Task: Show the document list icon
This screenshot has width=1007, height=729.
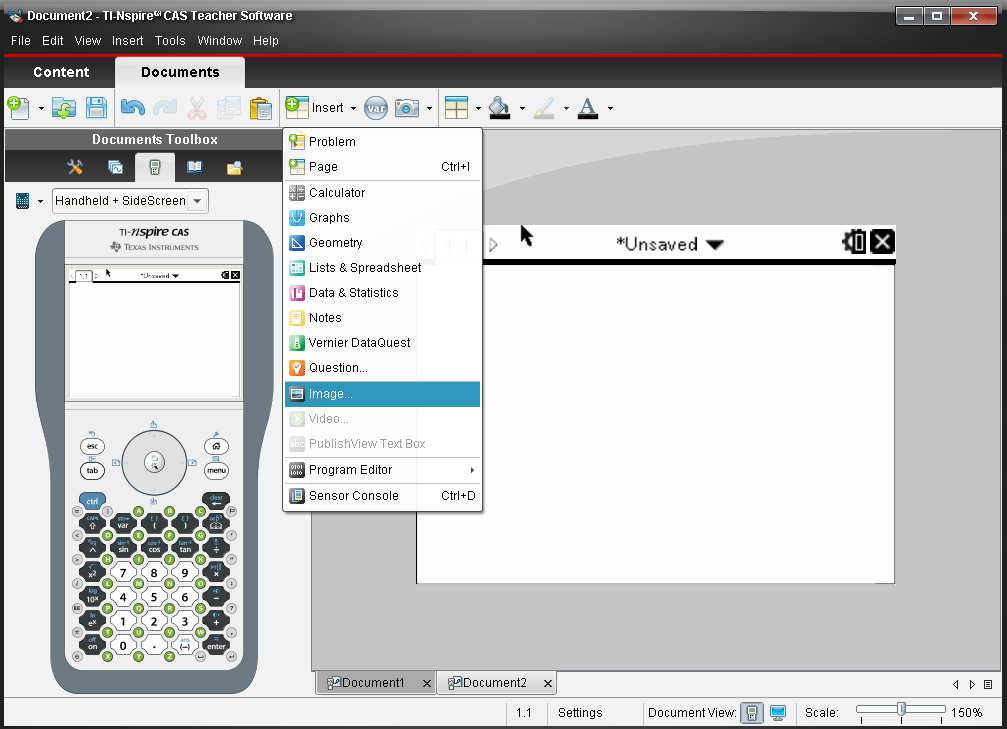Action: tap(988, 684)
